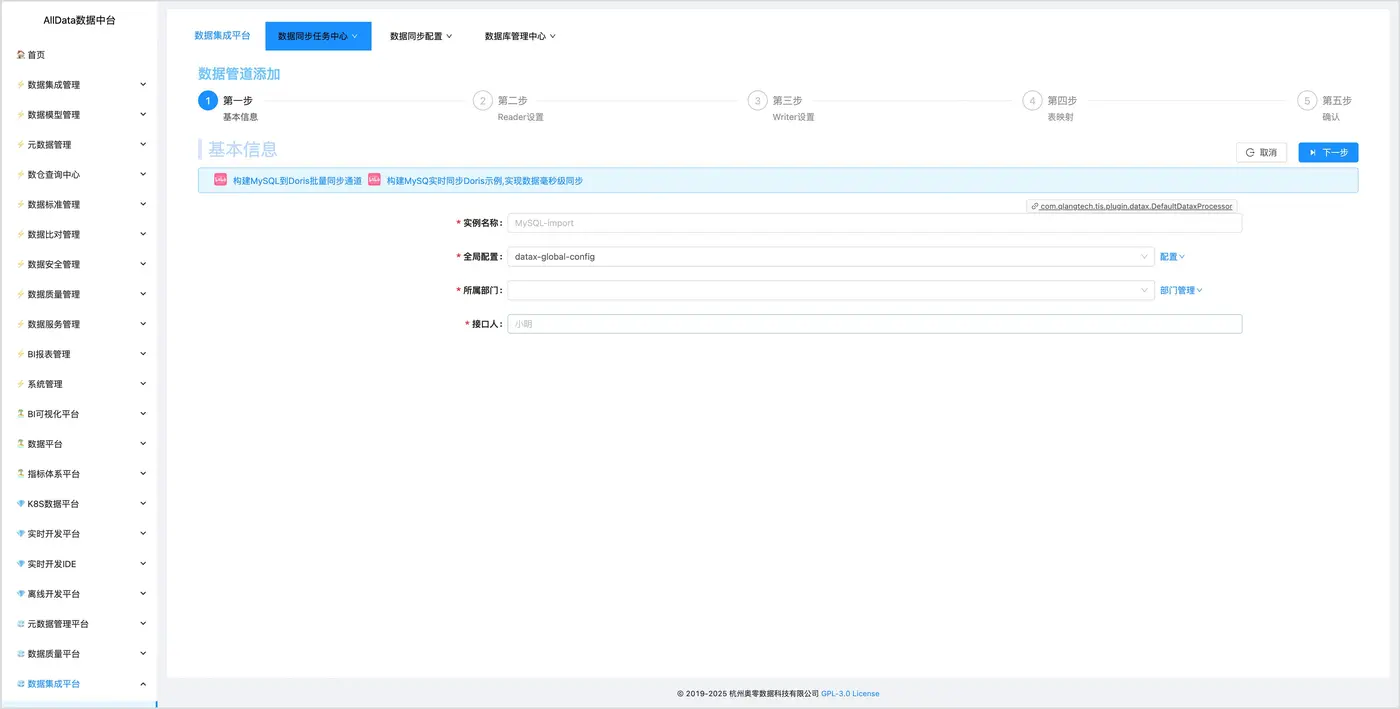Screen dimensions: 1400x709
Task: Open link 构建MySQ实时同步Doris示例
Action: [485, 181]
